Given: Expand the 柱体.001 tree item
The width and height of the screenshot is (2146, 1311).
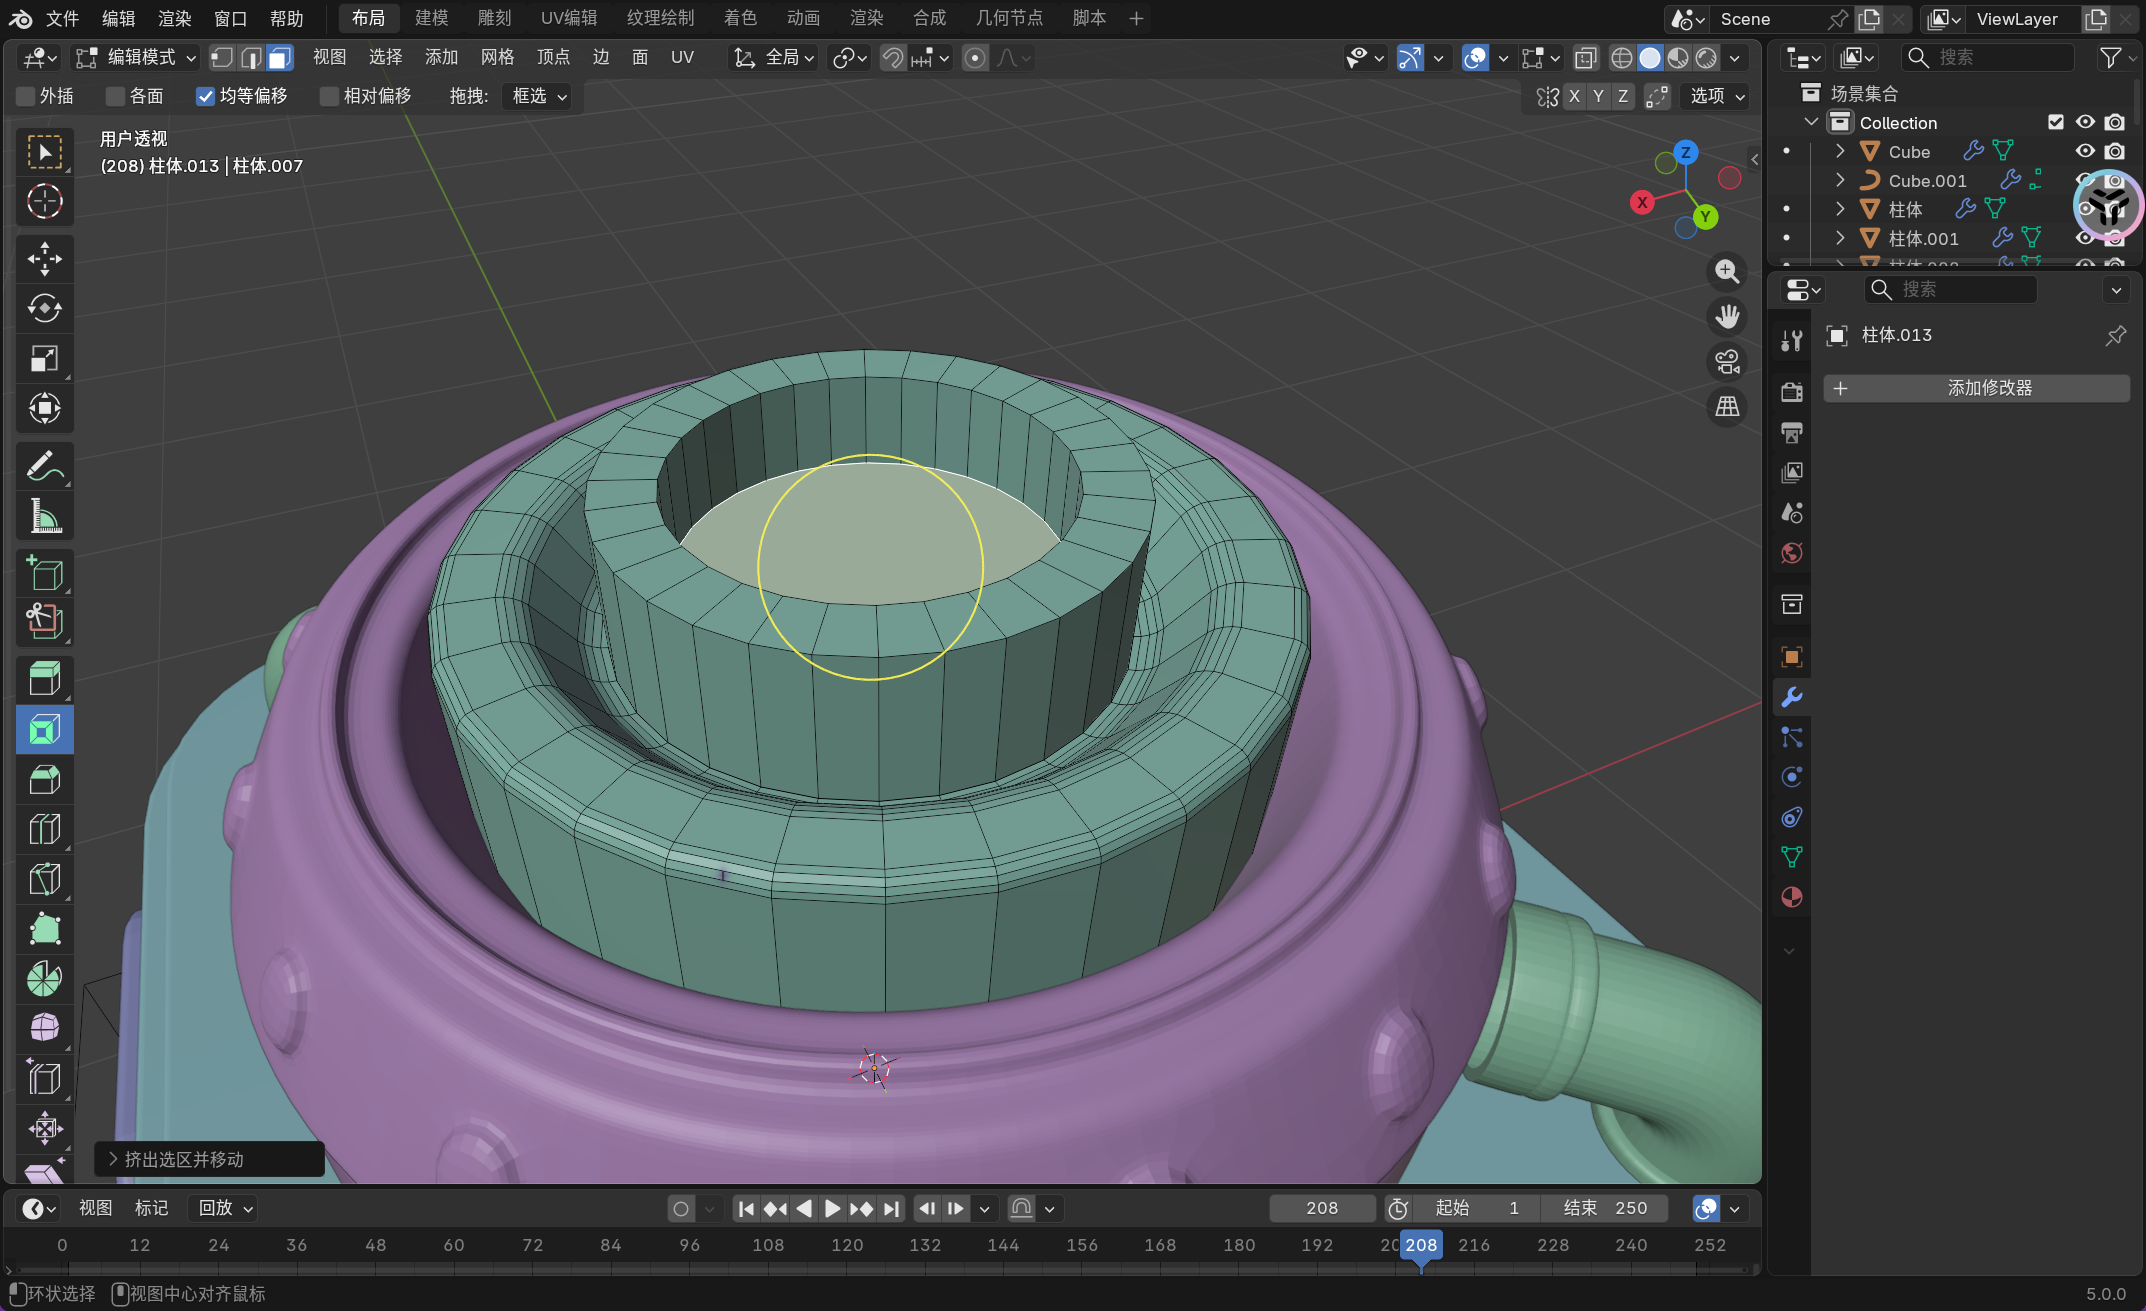Looking at the screenshot, I should pyautogui.click(x=1840, y=238).
